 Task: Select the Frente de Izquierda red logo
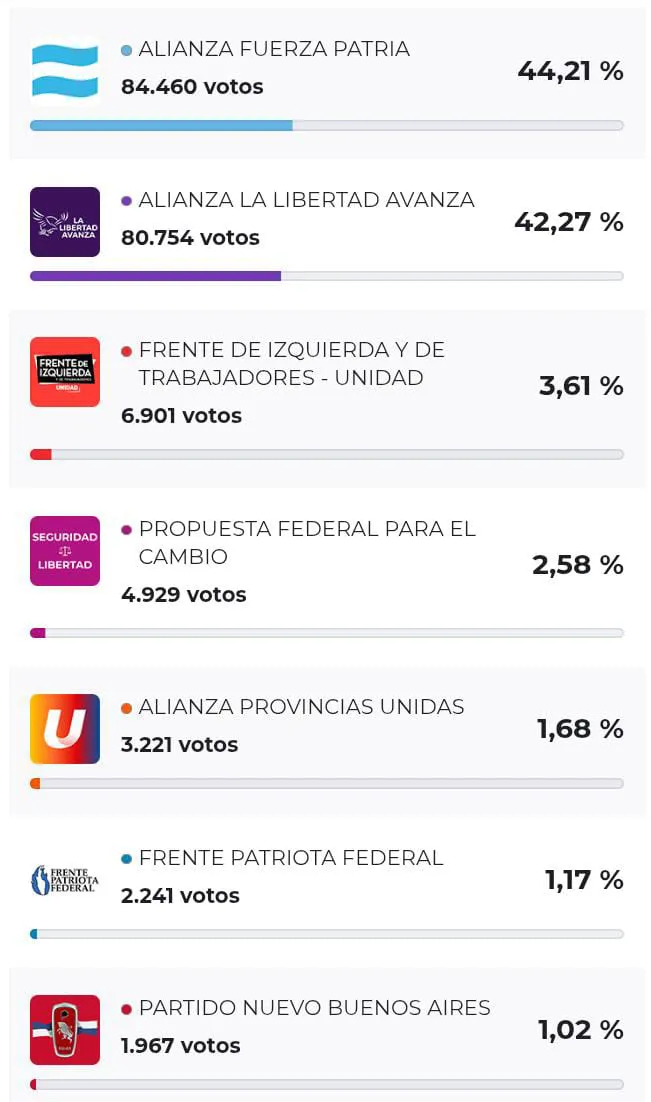point(65,372)
